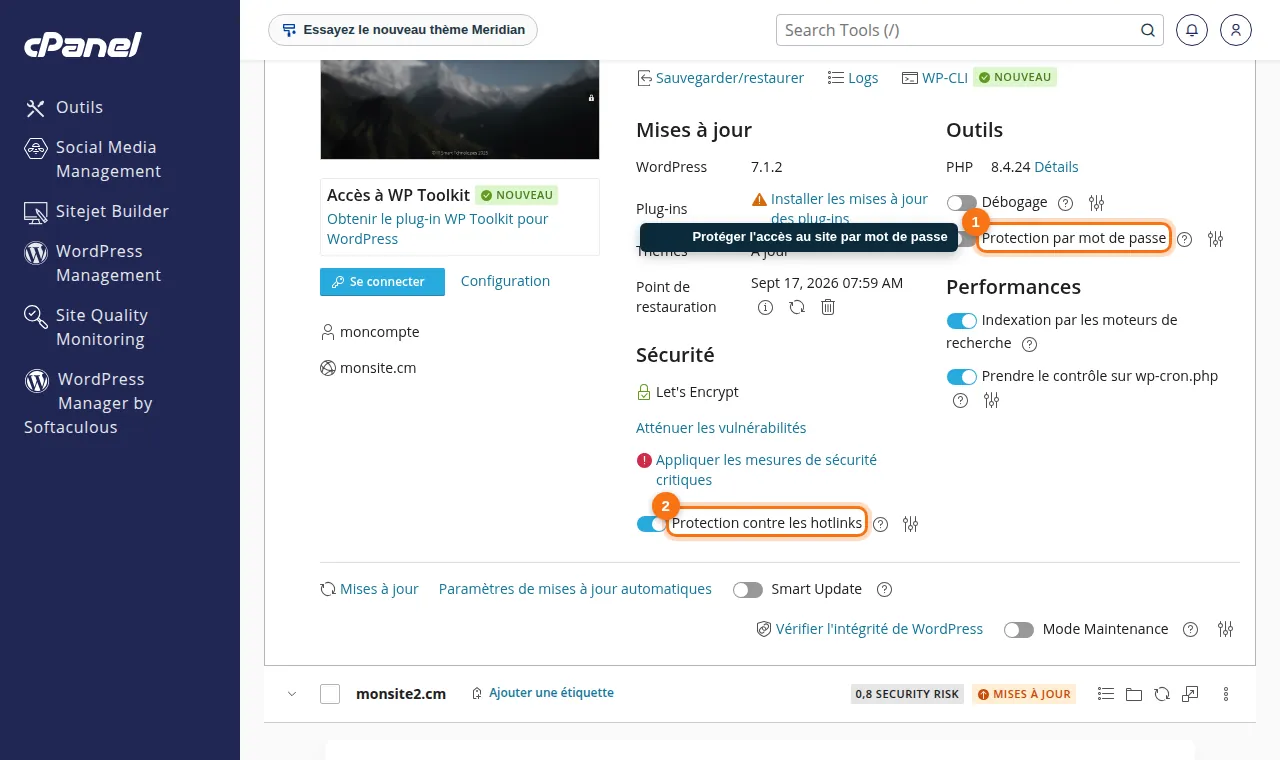Toggle the Débogage switch
The height and width of the screenshot is (760, 1280).
pos(962,203)
